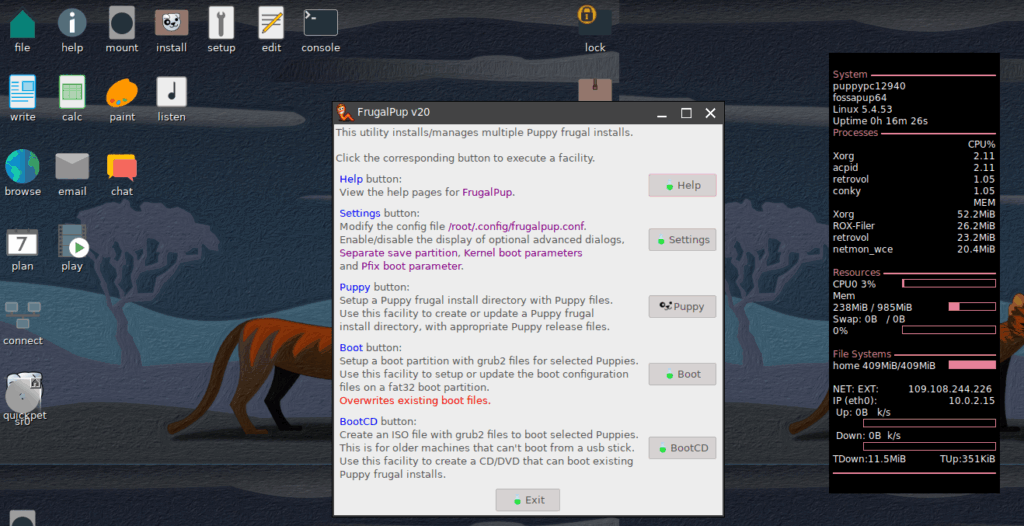Click the 'TUp:351KiB' total upload text
The height and width of the screenshot is (526, 1024).
[x=967, y=459]
